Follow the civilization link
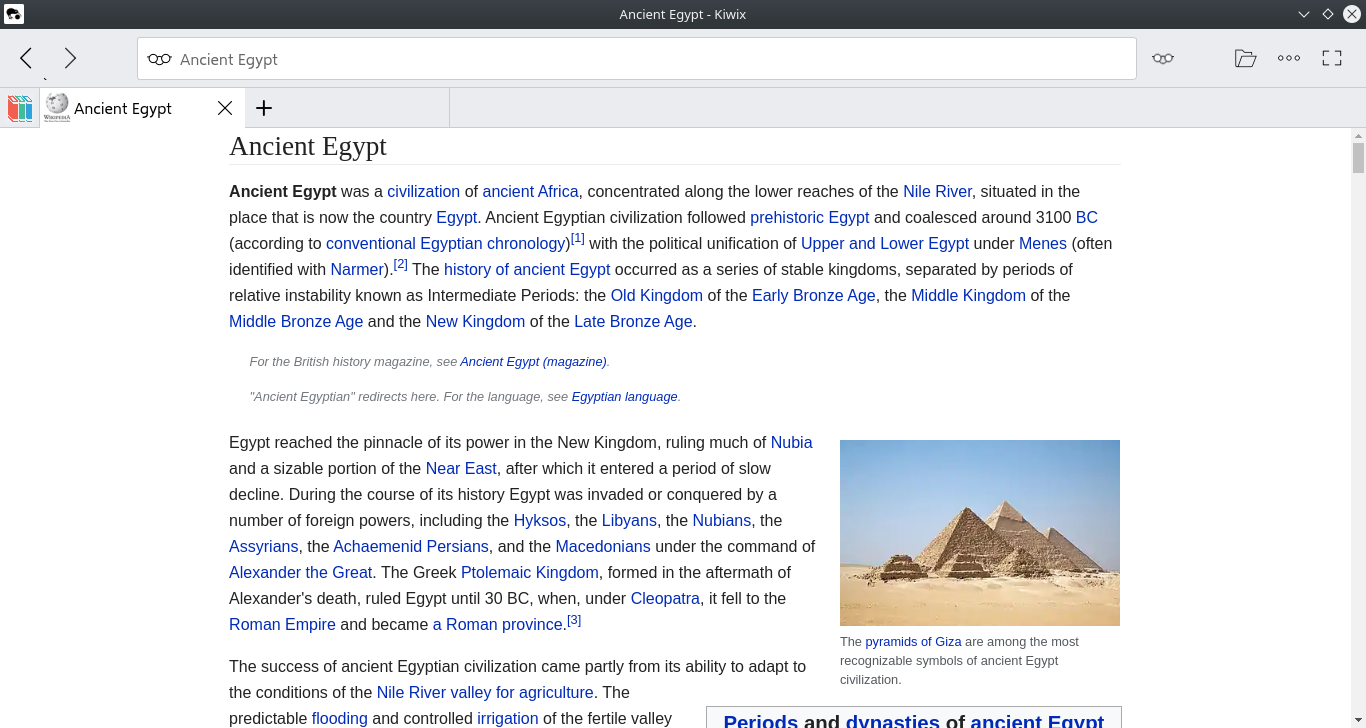Screen dimensions: 1366x728 tap(424, 191)
